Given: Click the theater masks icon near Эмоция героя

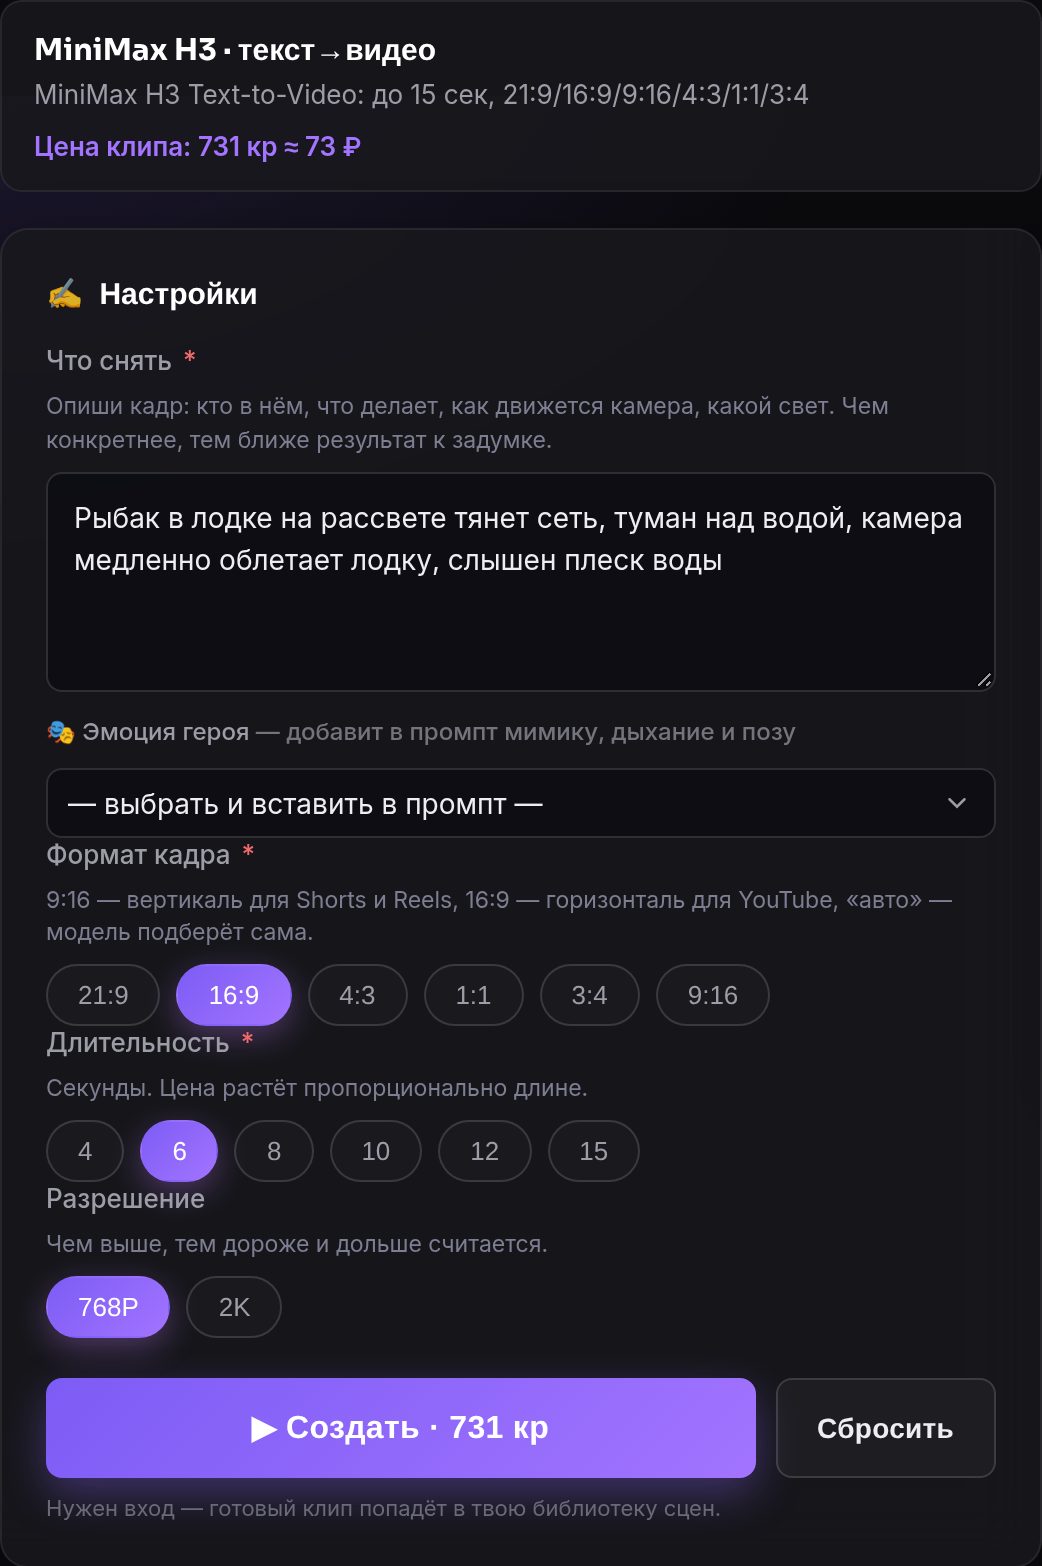Looking at the screenshot, I should tap(60, 732).
